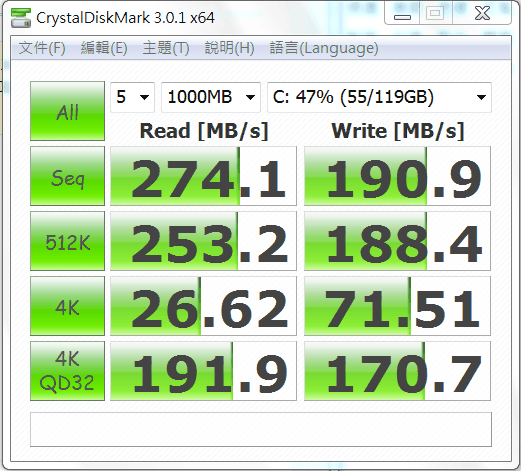Open the test size dropdown showing 1000MB
The image size is (521, 471).
pyautogui.click(x=211, y=97)
